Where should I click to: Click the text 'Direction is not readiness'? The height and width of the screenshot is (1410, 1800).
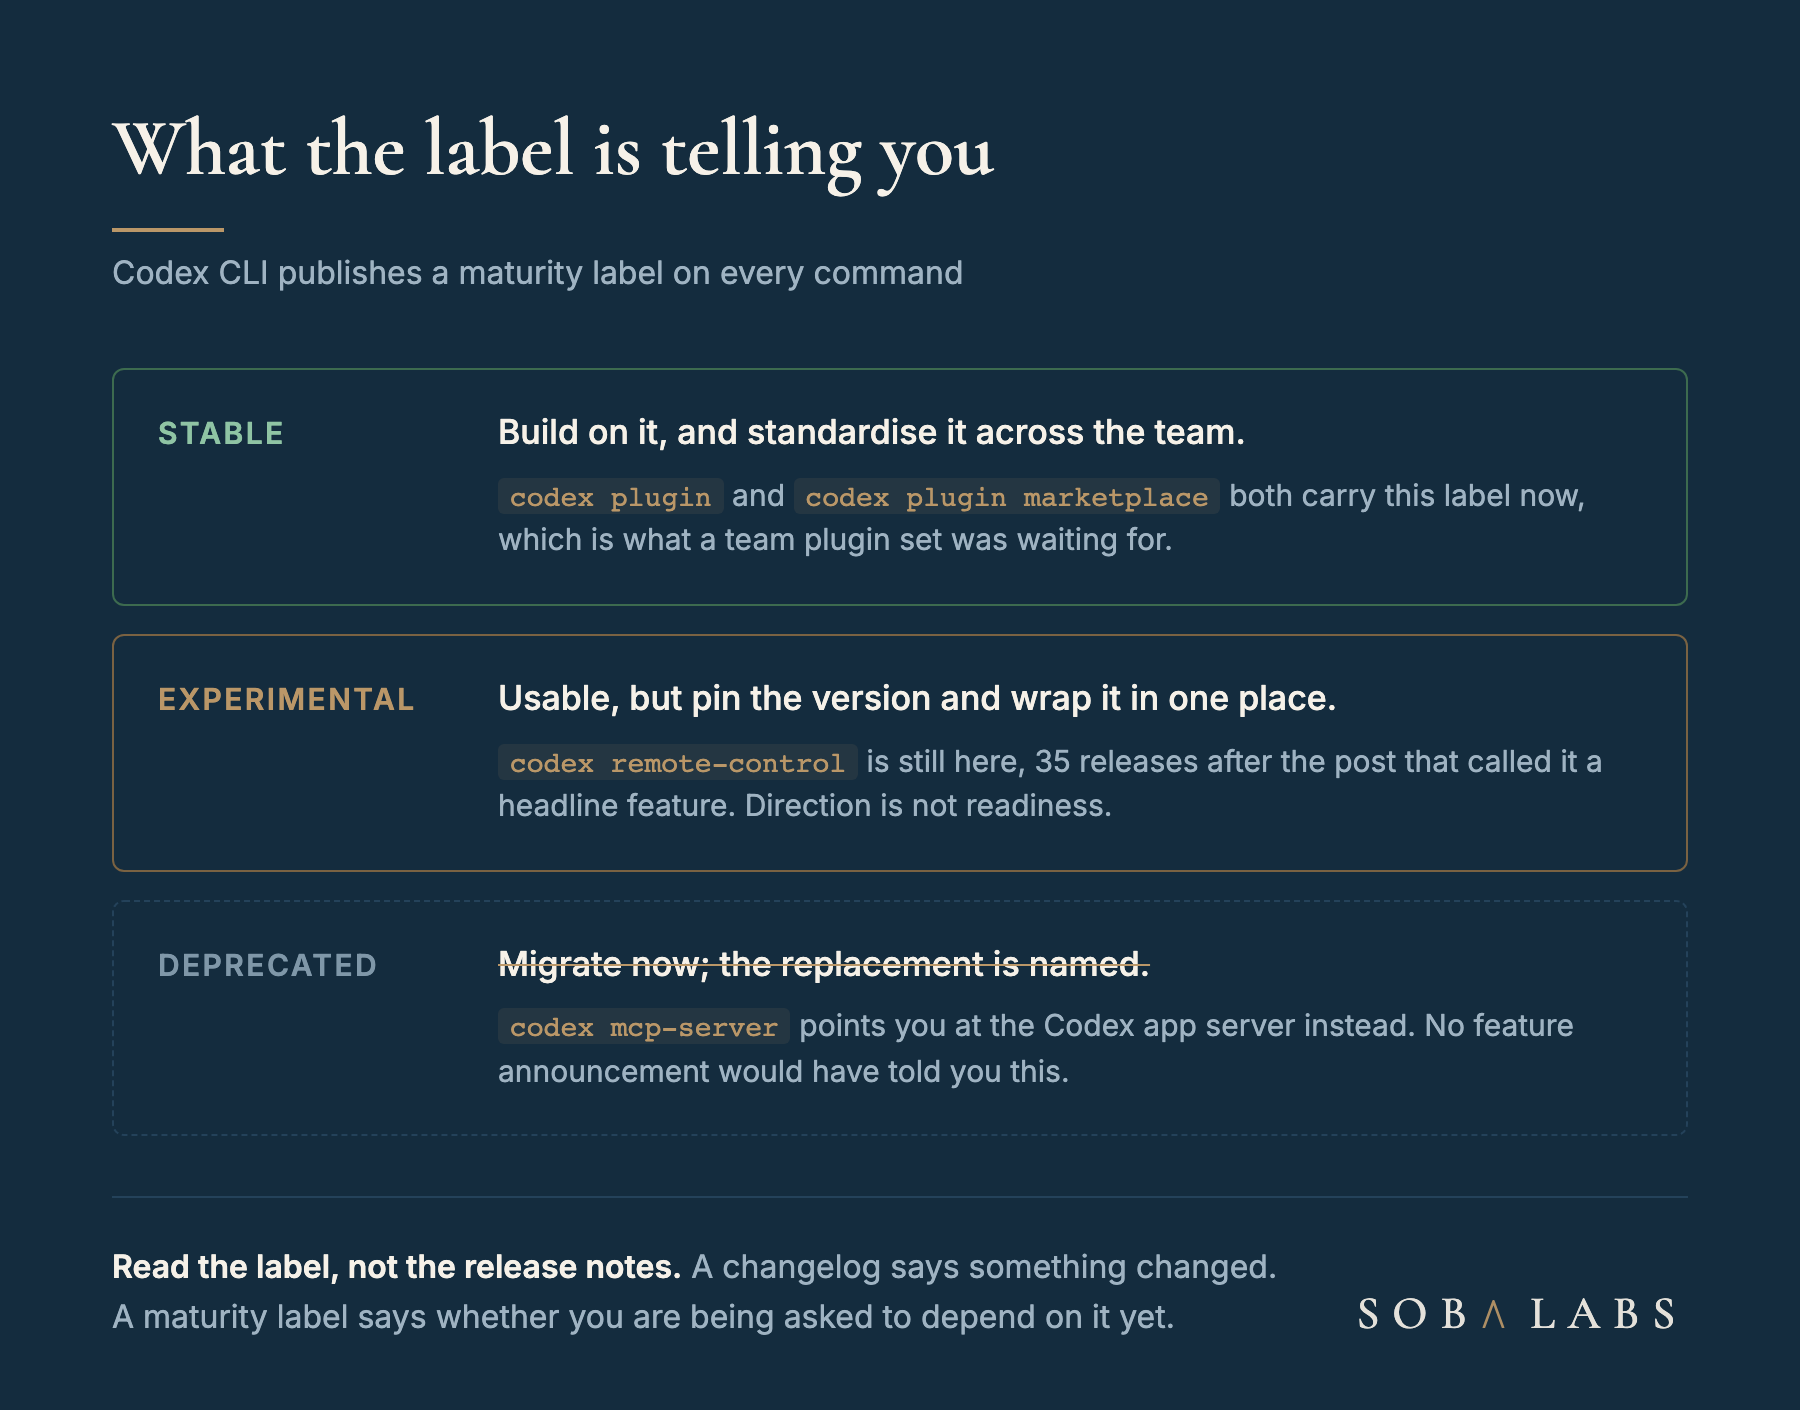[x=928, y=806]
